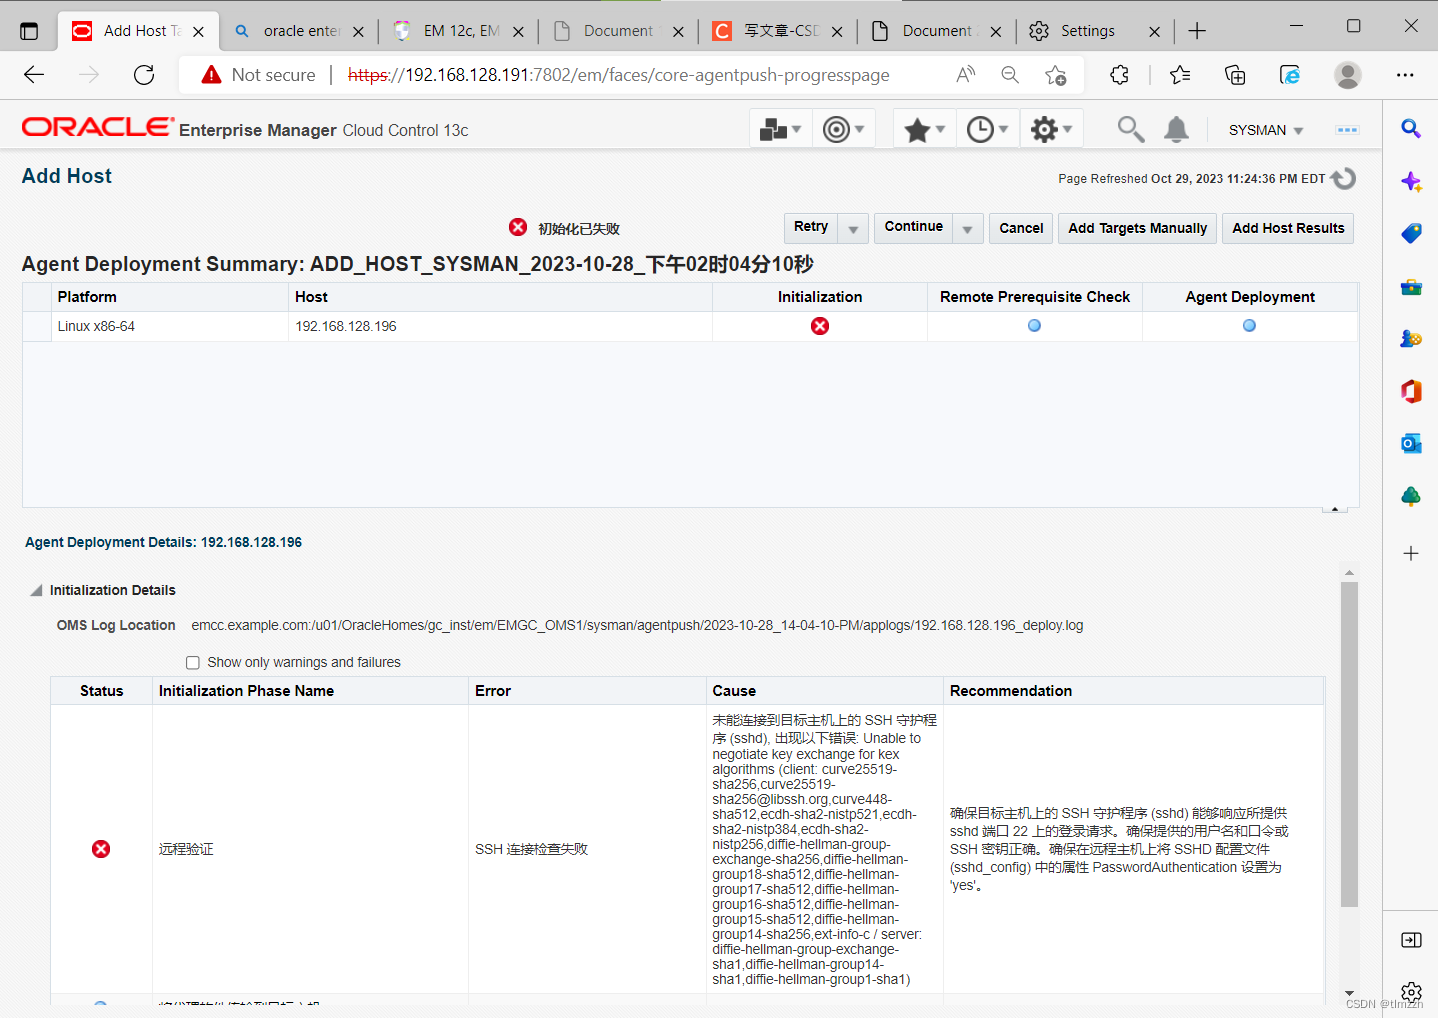1438x1018 pixels.
Task: Open the Notifications bell icon
Action: pos(1176,128)
